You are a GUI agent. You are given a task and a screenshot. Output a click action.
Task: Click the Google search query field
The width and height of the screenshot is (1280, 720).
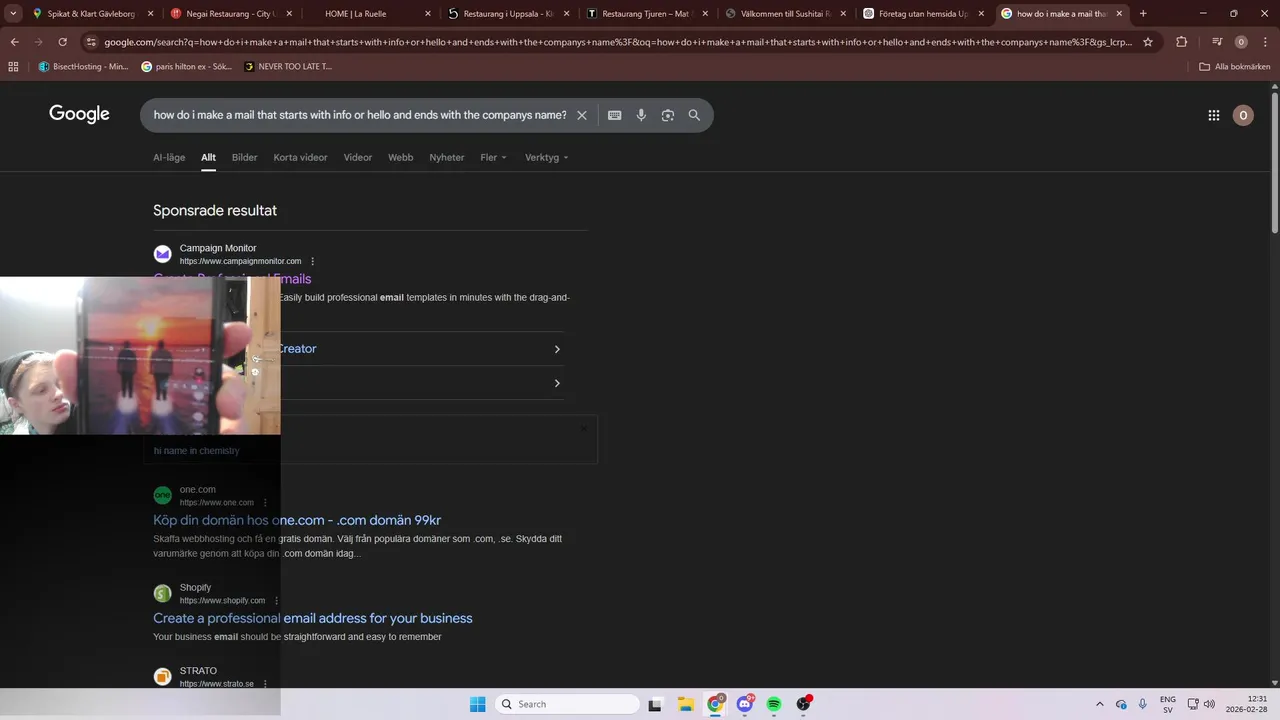[360, 115]
